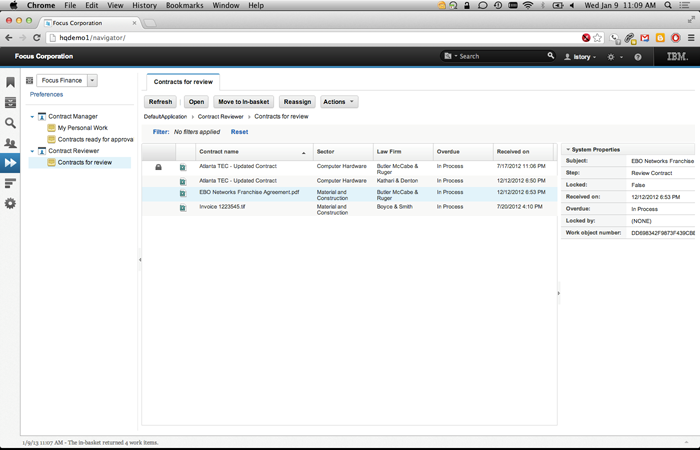Open the Teamspaces people icon in sidebar
This screenshot has width=700, height=450.
click(x=10, y=143)
